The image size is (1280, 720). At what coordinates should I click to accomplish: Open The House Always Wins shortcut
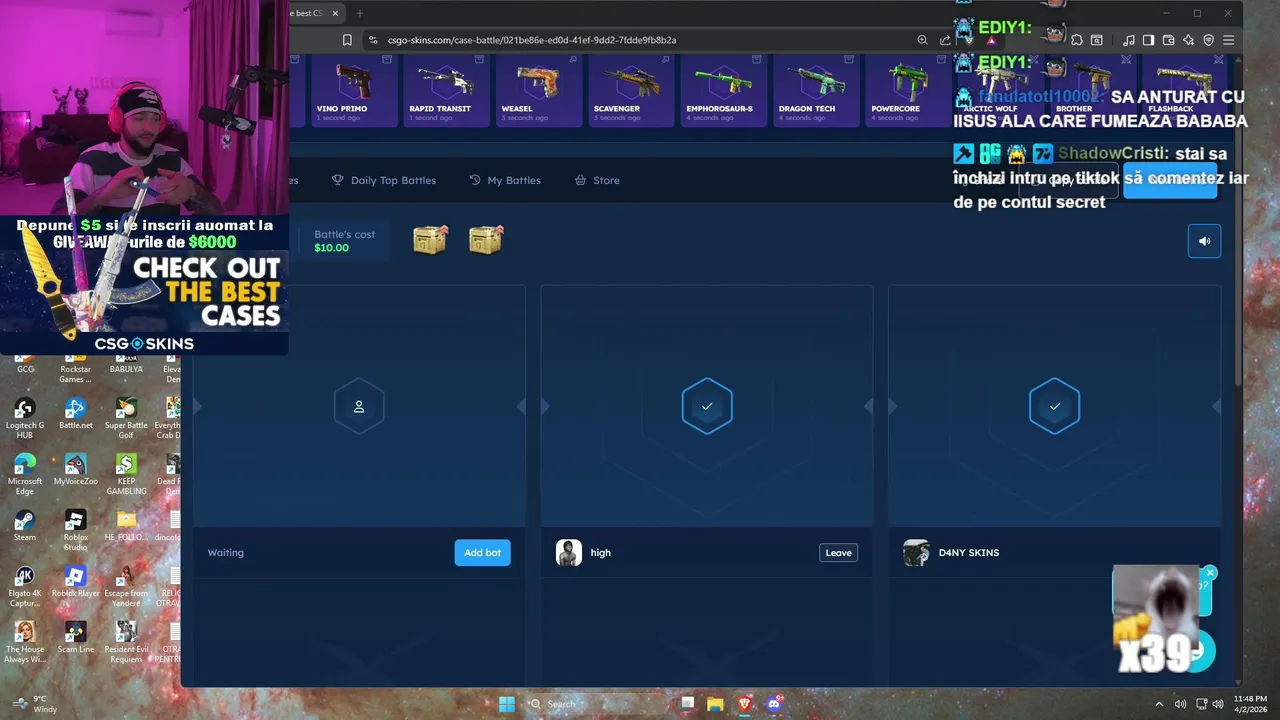tap(25, 643)
